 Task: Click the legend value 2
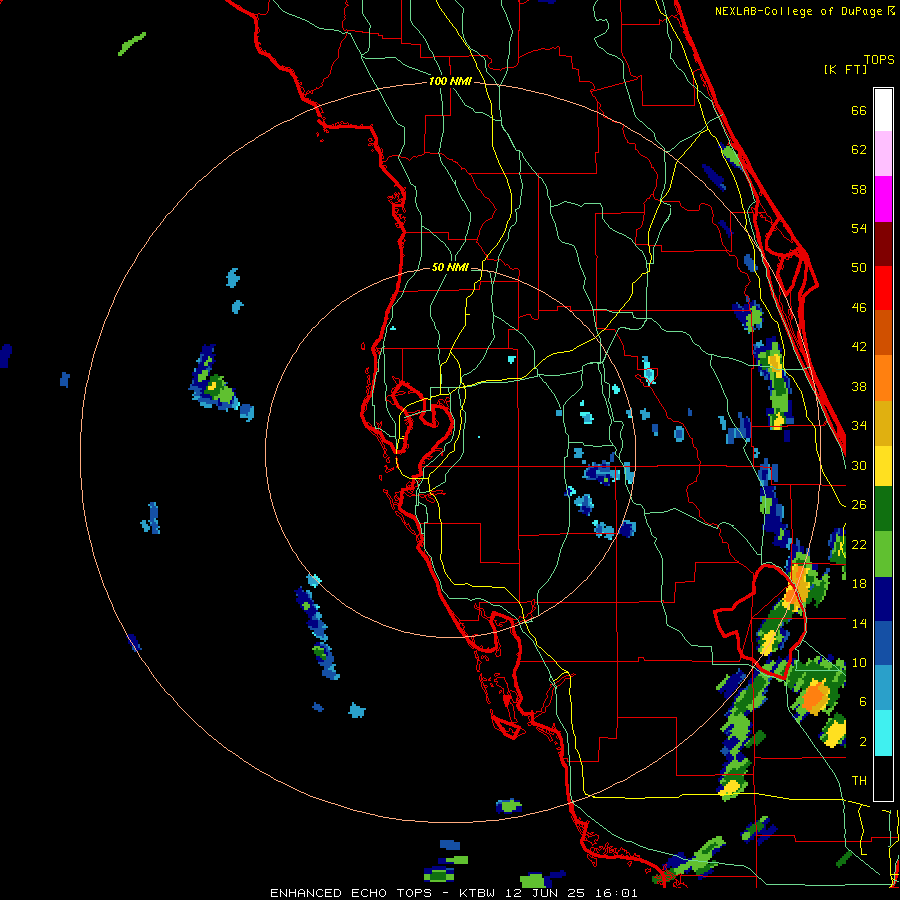863,742
